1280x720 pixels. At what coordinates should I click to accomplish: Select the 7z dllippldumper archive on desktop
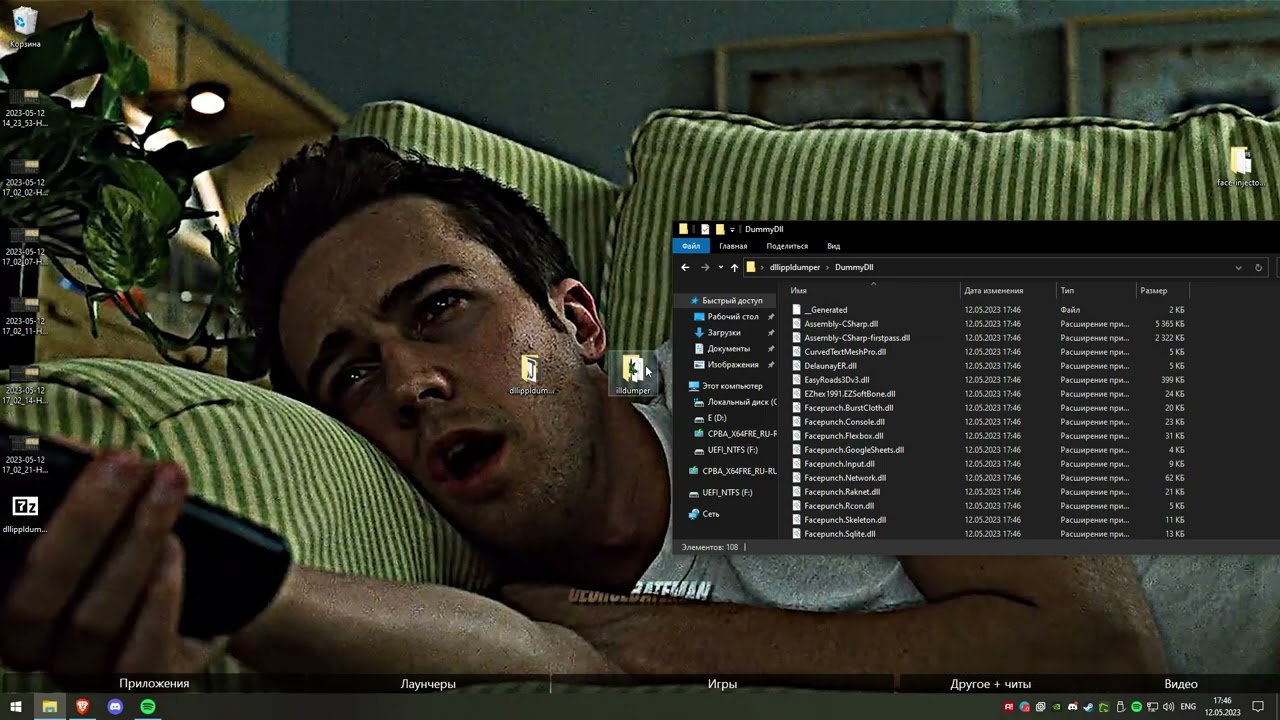(x=25, y=514)
